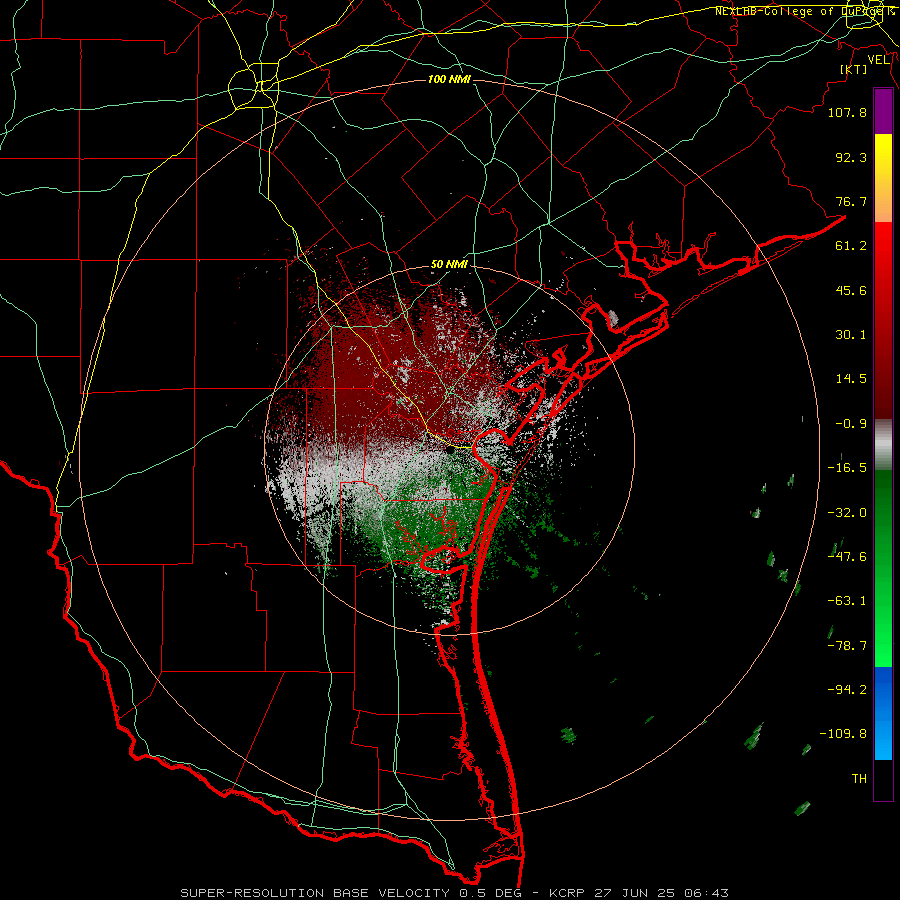Screen dimensions: 900x900
Task: Click the VEL legend title
Action: coord(878,60)
